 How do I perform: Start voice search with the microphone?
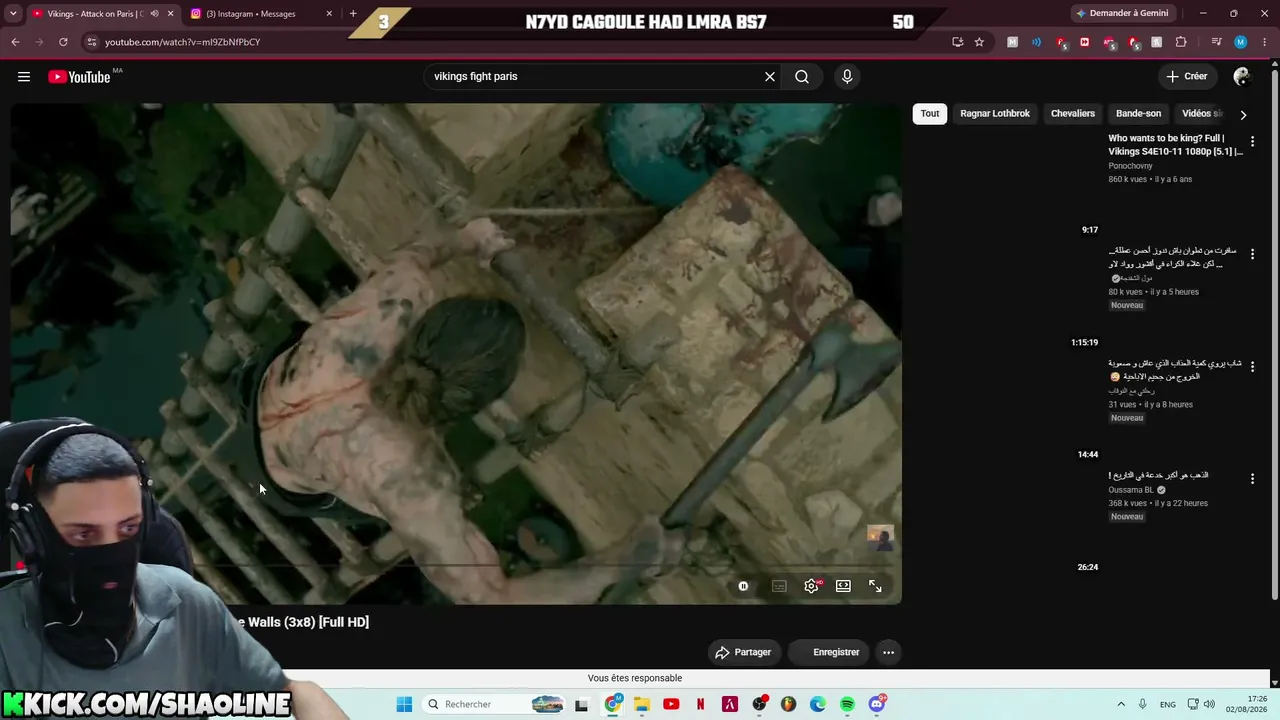point(847,77)
